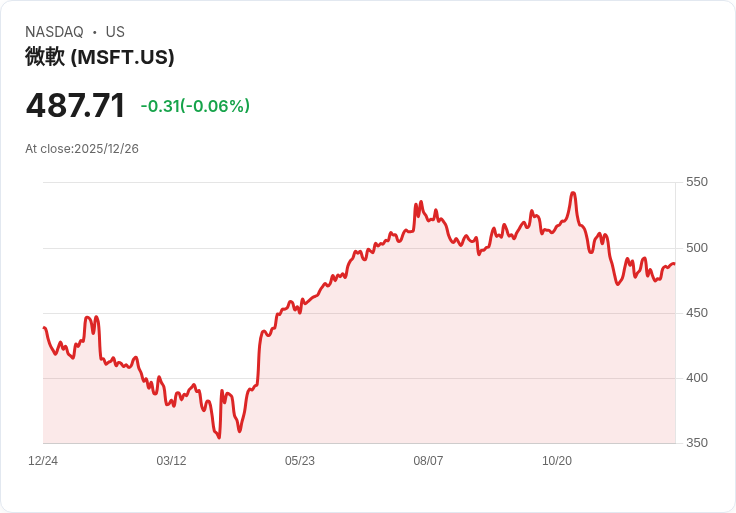Select the 500 y-axis price label
736x513 pixels.
pyautogui.click(x=696, y=248)
